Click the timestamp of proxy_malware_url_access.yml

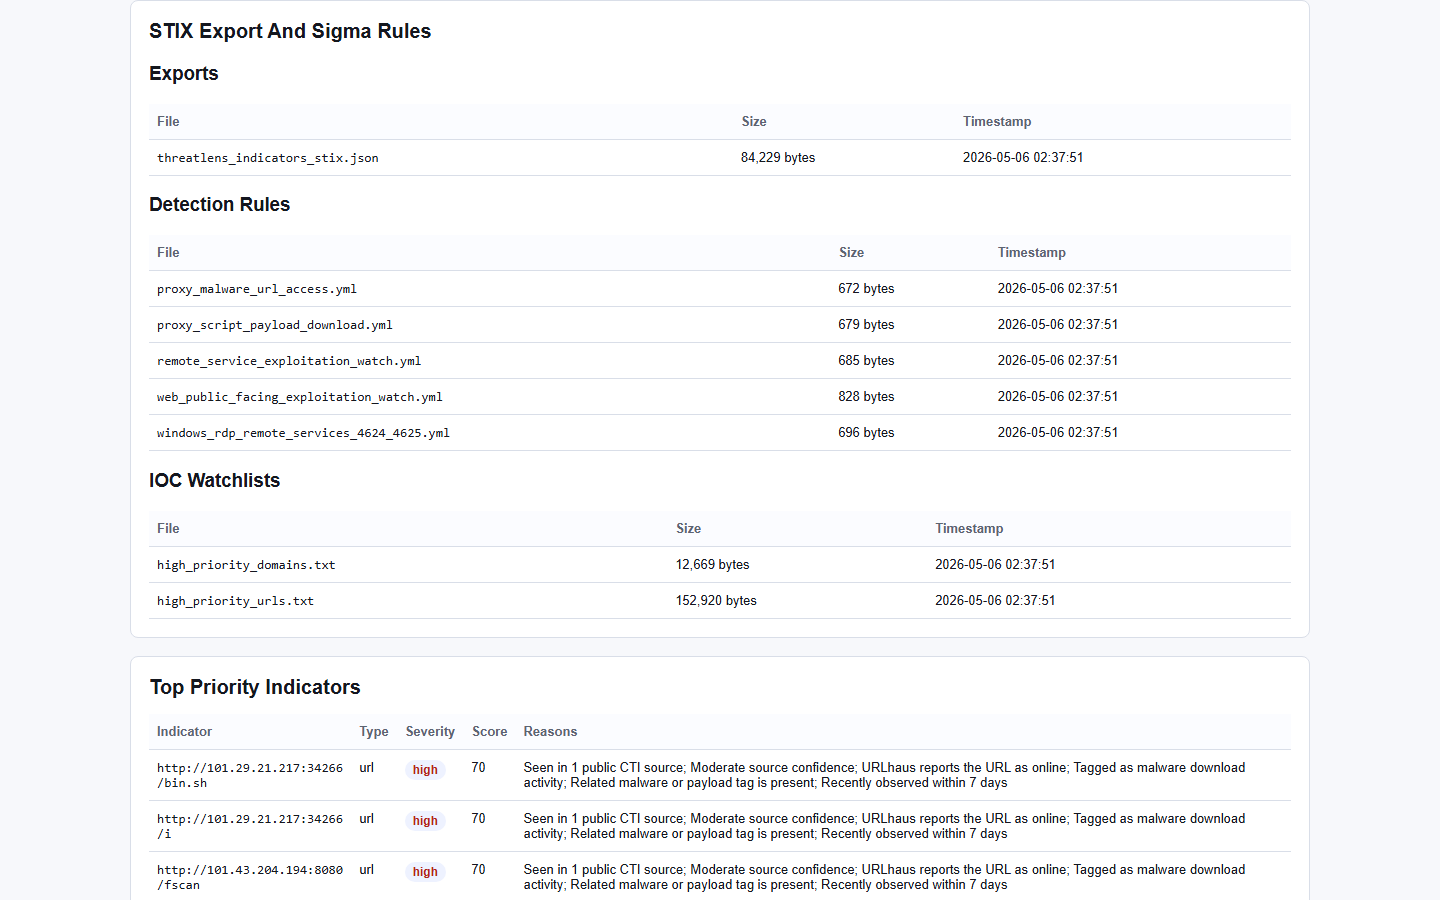1058,289
